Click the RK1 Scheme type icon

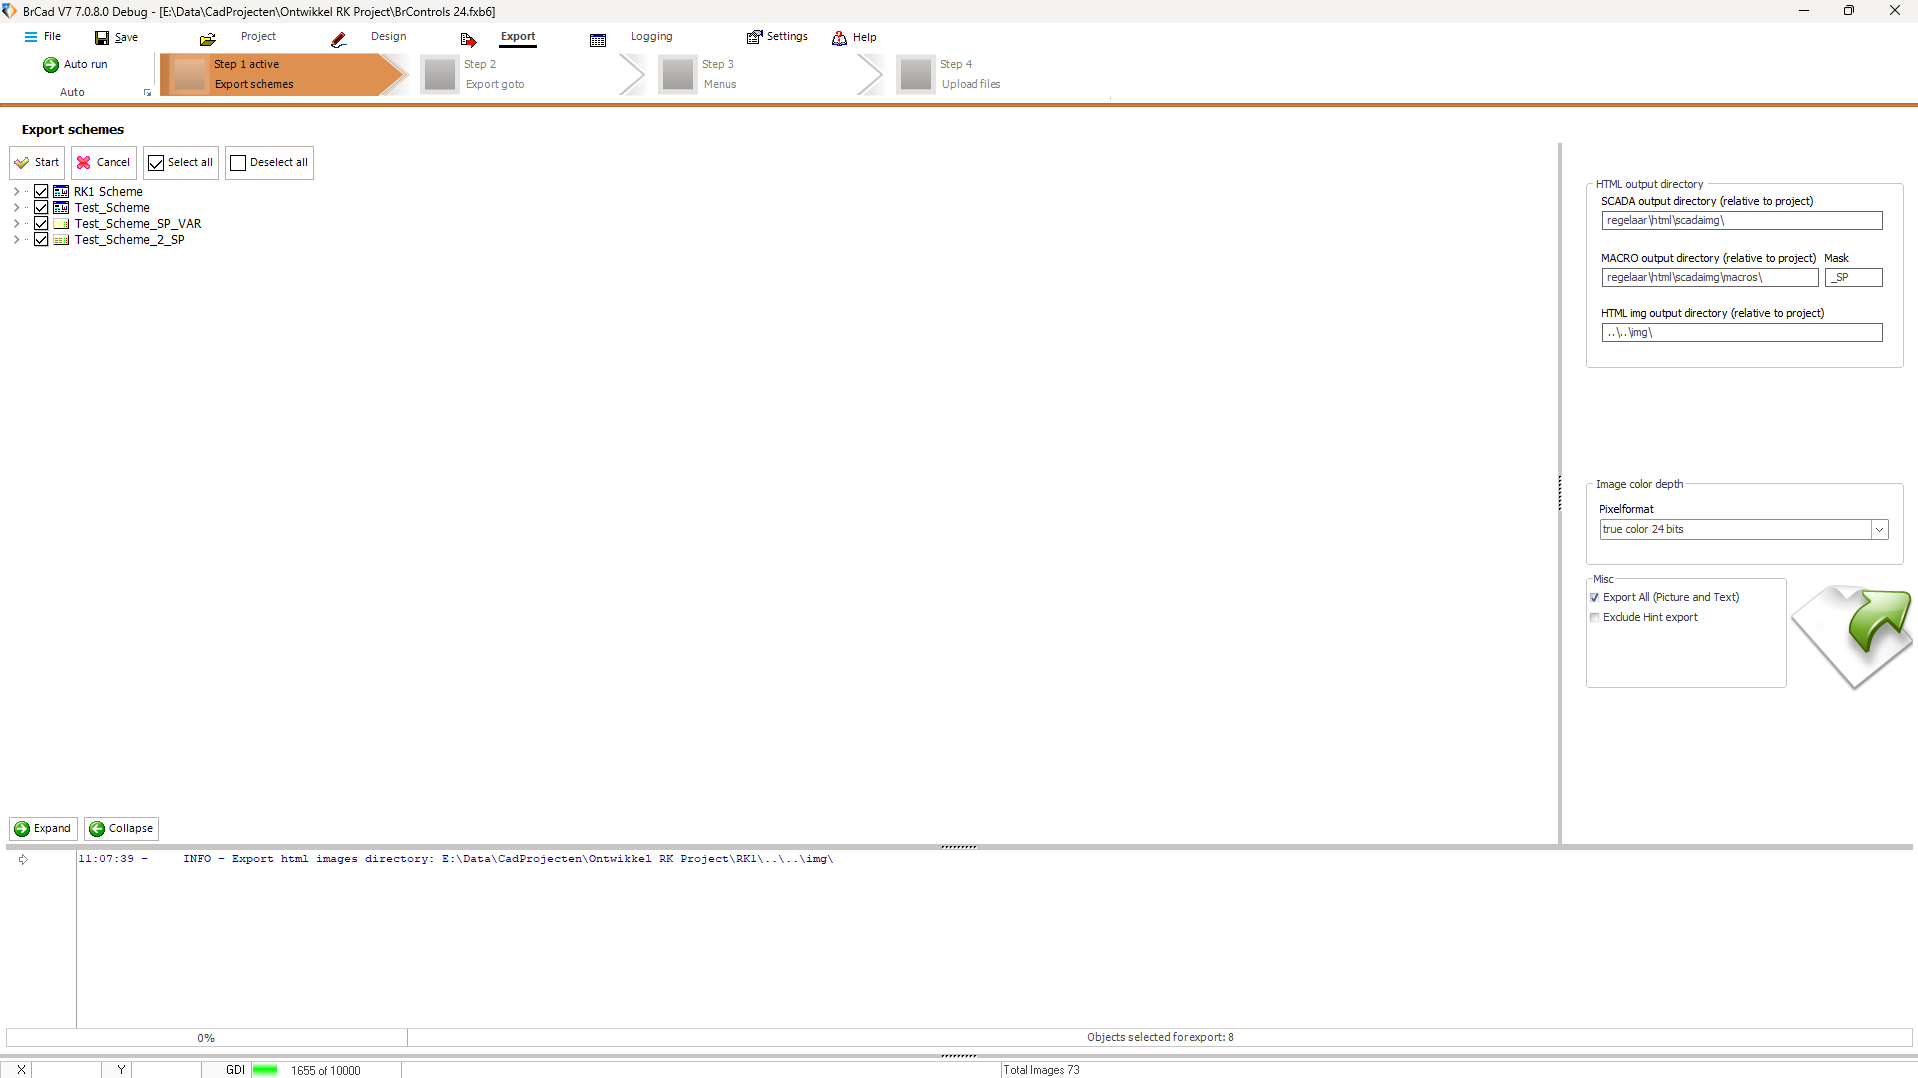pos(62,192)
